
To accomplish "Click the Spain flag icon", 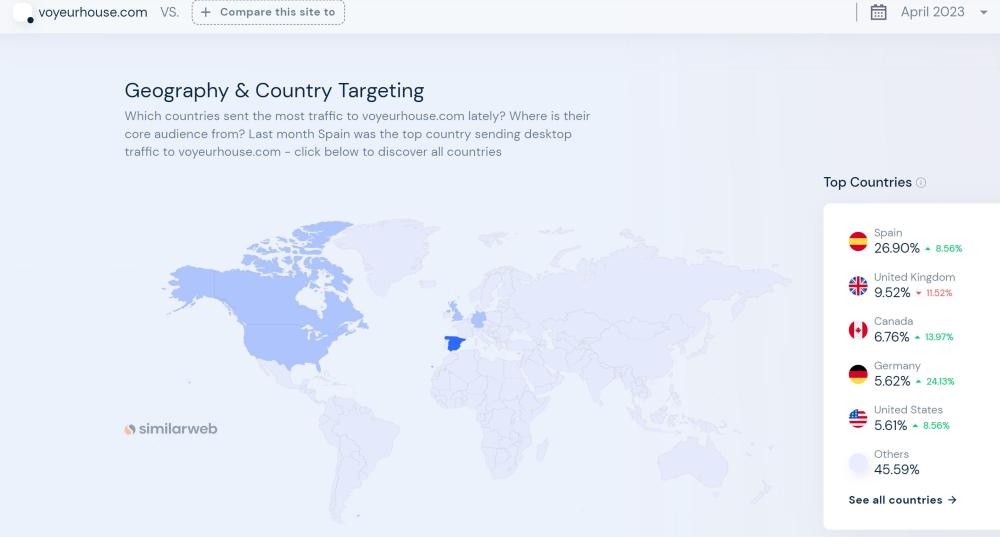I will click(x=858, y=241).
